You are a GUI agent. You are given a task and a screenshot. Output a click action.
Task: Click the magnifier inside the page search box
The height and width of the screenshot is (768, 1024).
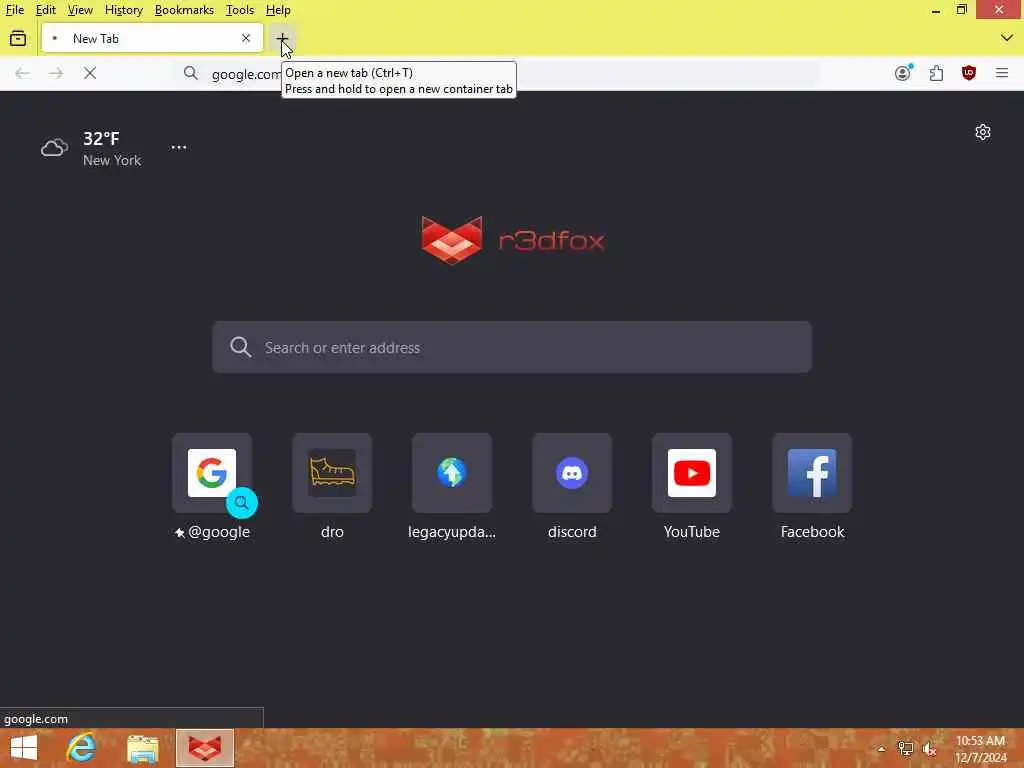coord(240,347)
